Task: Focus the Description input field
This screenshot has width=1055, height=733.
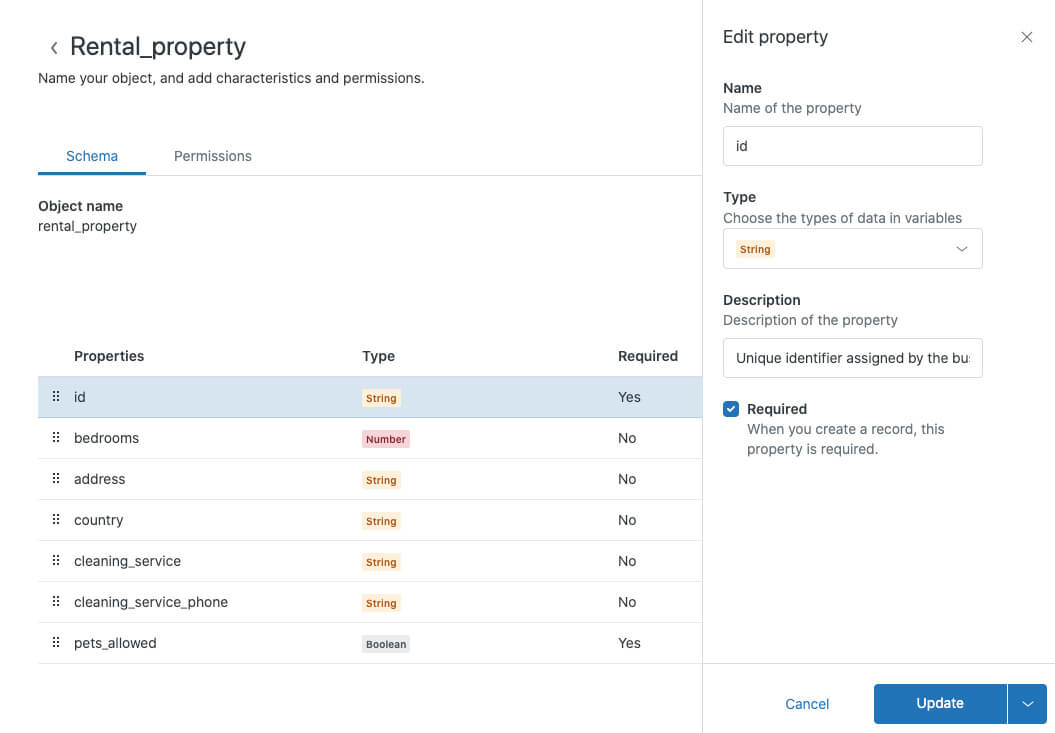Action: [x=852, y=358]
